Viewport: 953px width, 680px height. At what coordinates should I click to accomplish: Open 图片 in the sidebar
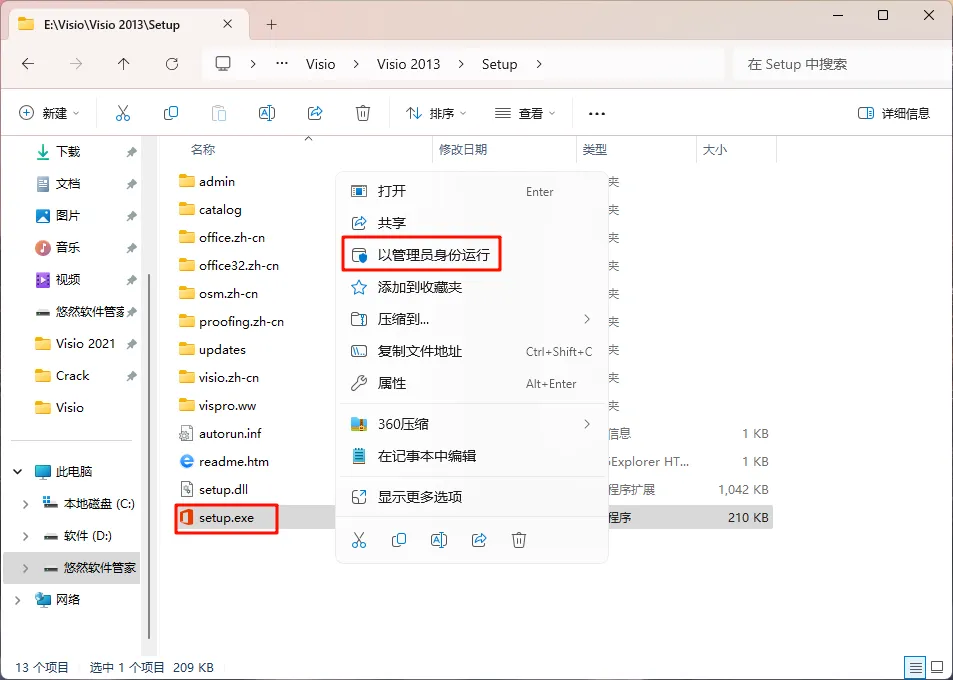tap(68, 216)
